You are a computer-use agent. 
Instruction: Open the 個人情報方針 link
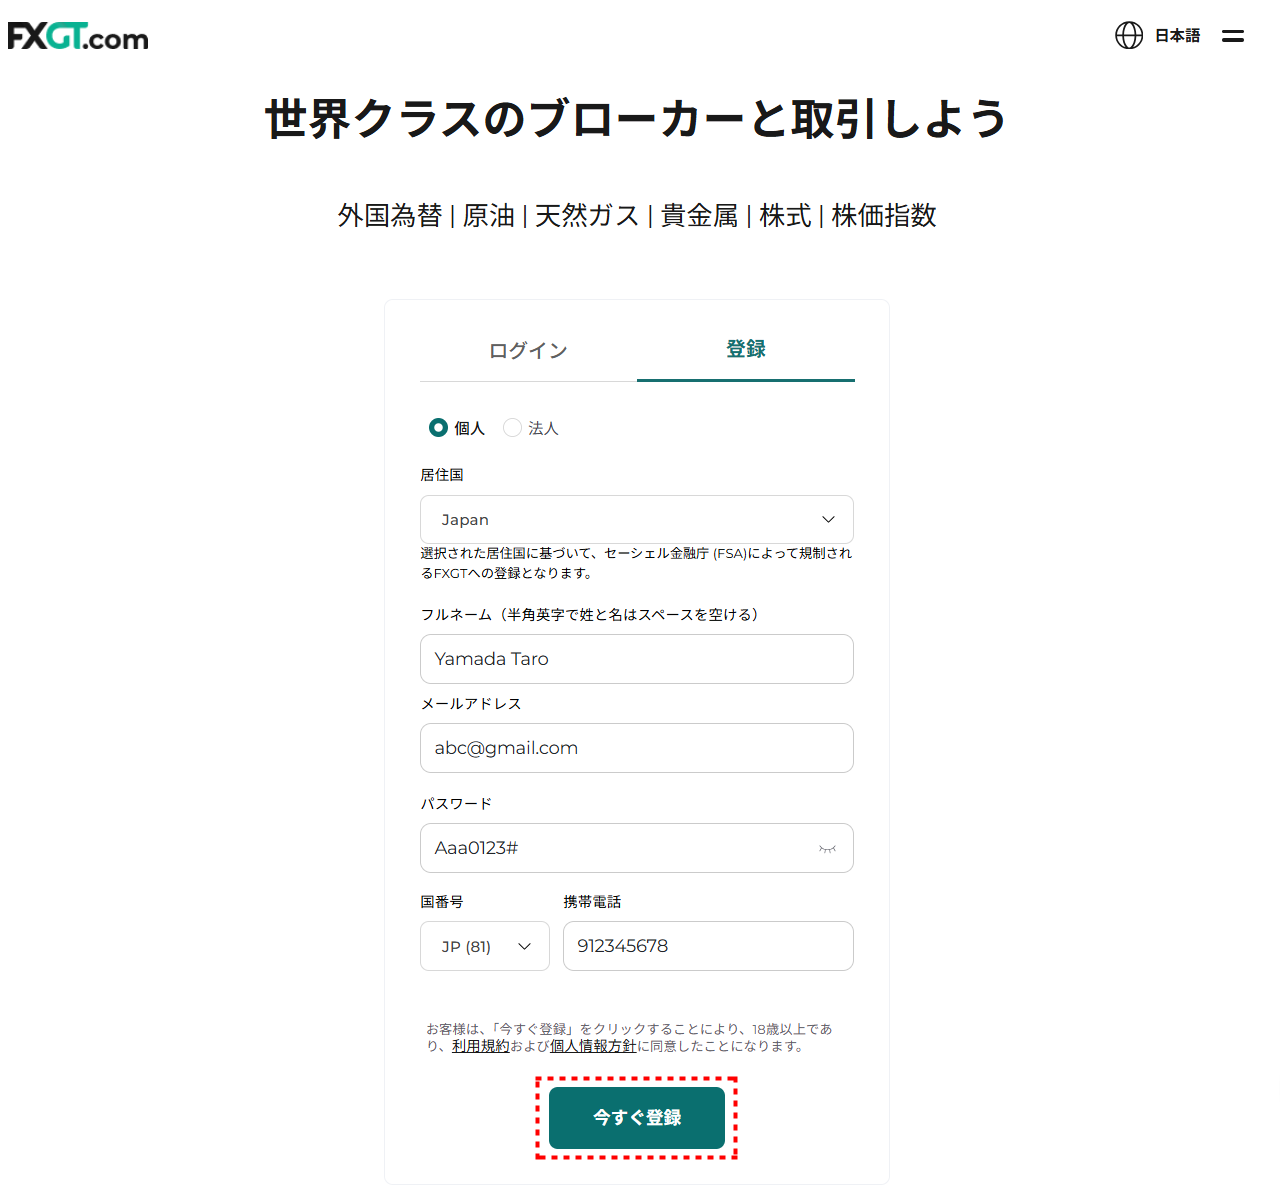[x=593, y=1046]
